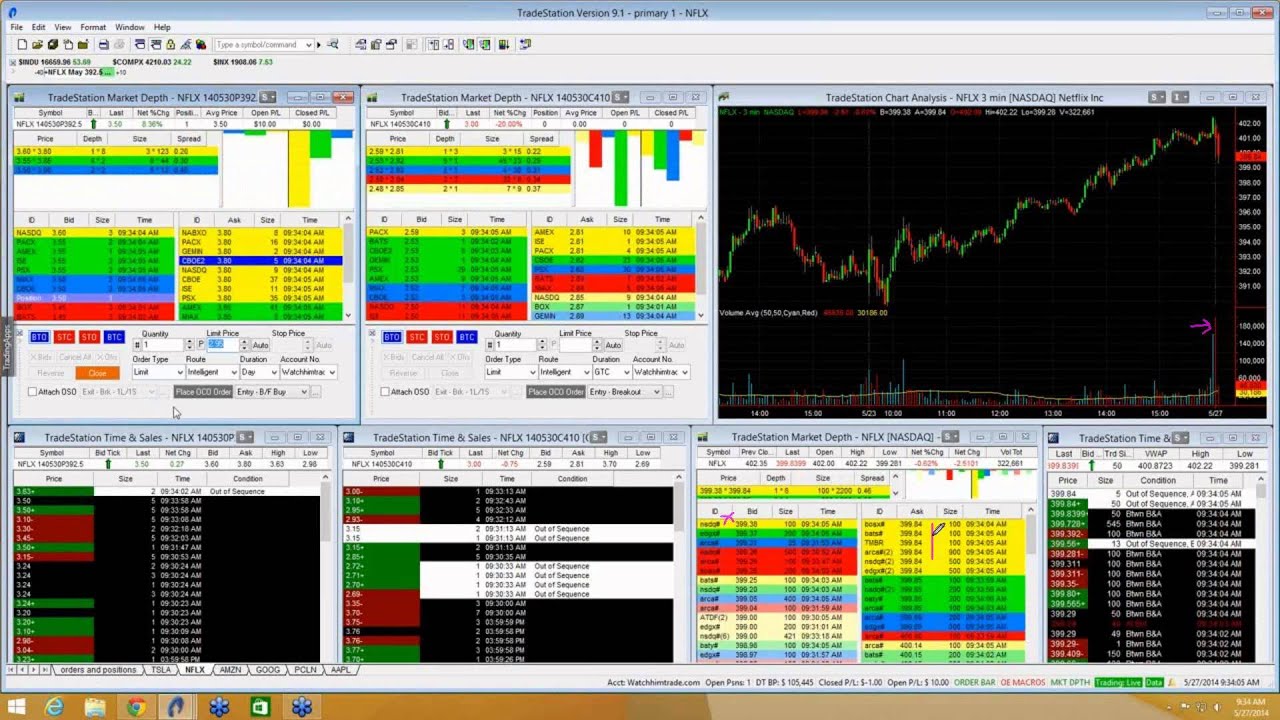The image size is (1280, 720).
Task: Open Google Chrome from the taskbar
Action: [136, 707]
